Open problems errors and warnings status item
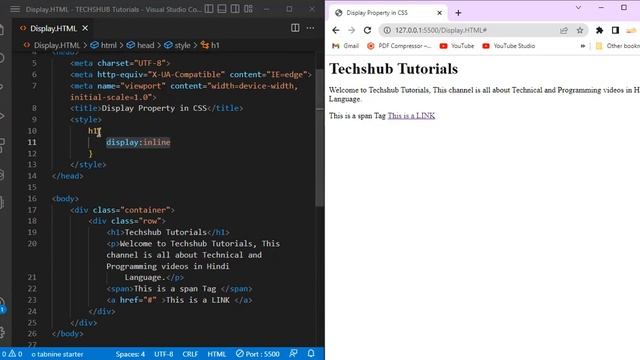 click(x=12, y=354)
